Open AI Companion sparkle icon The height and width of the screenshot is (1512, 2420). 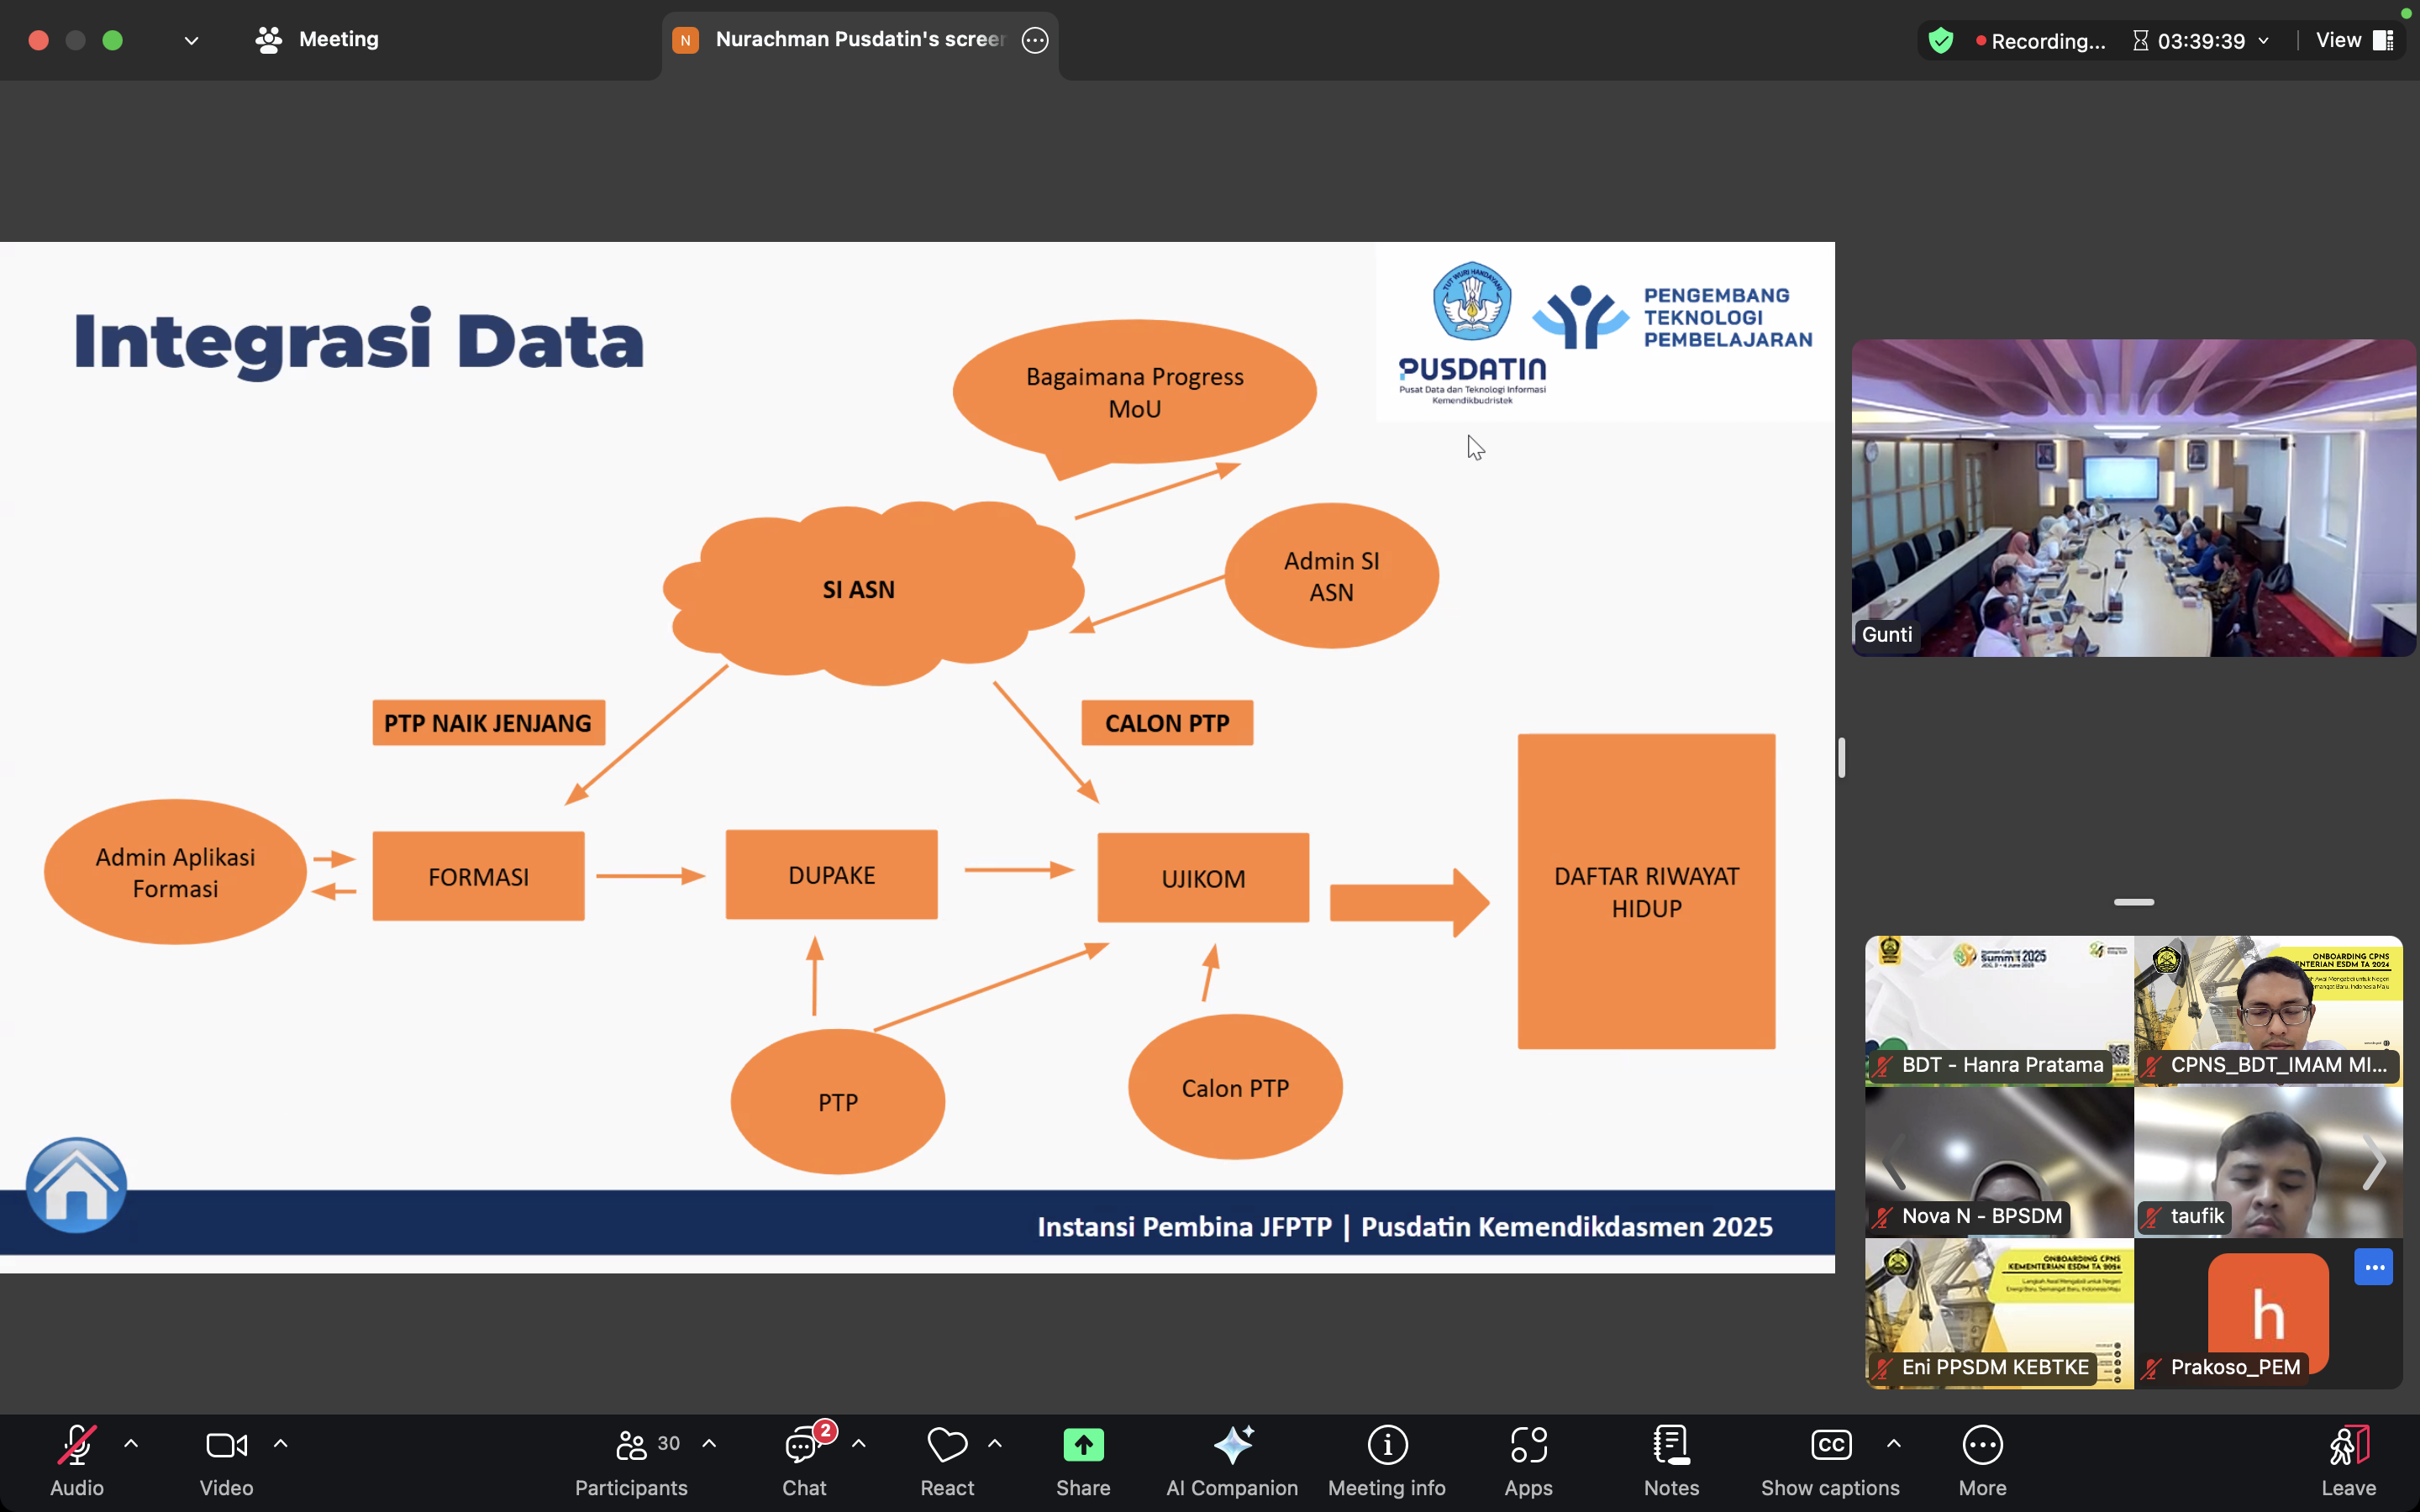pyautogui.click(x=1232, y=1445)
